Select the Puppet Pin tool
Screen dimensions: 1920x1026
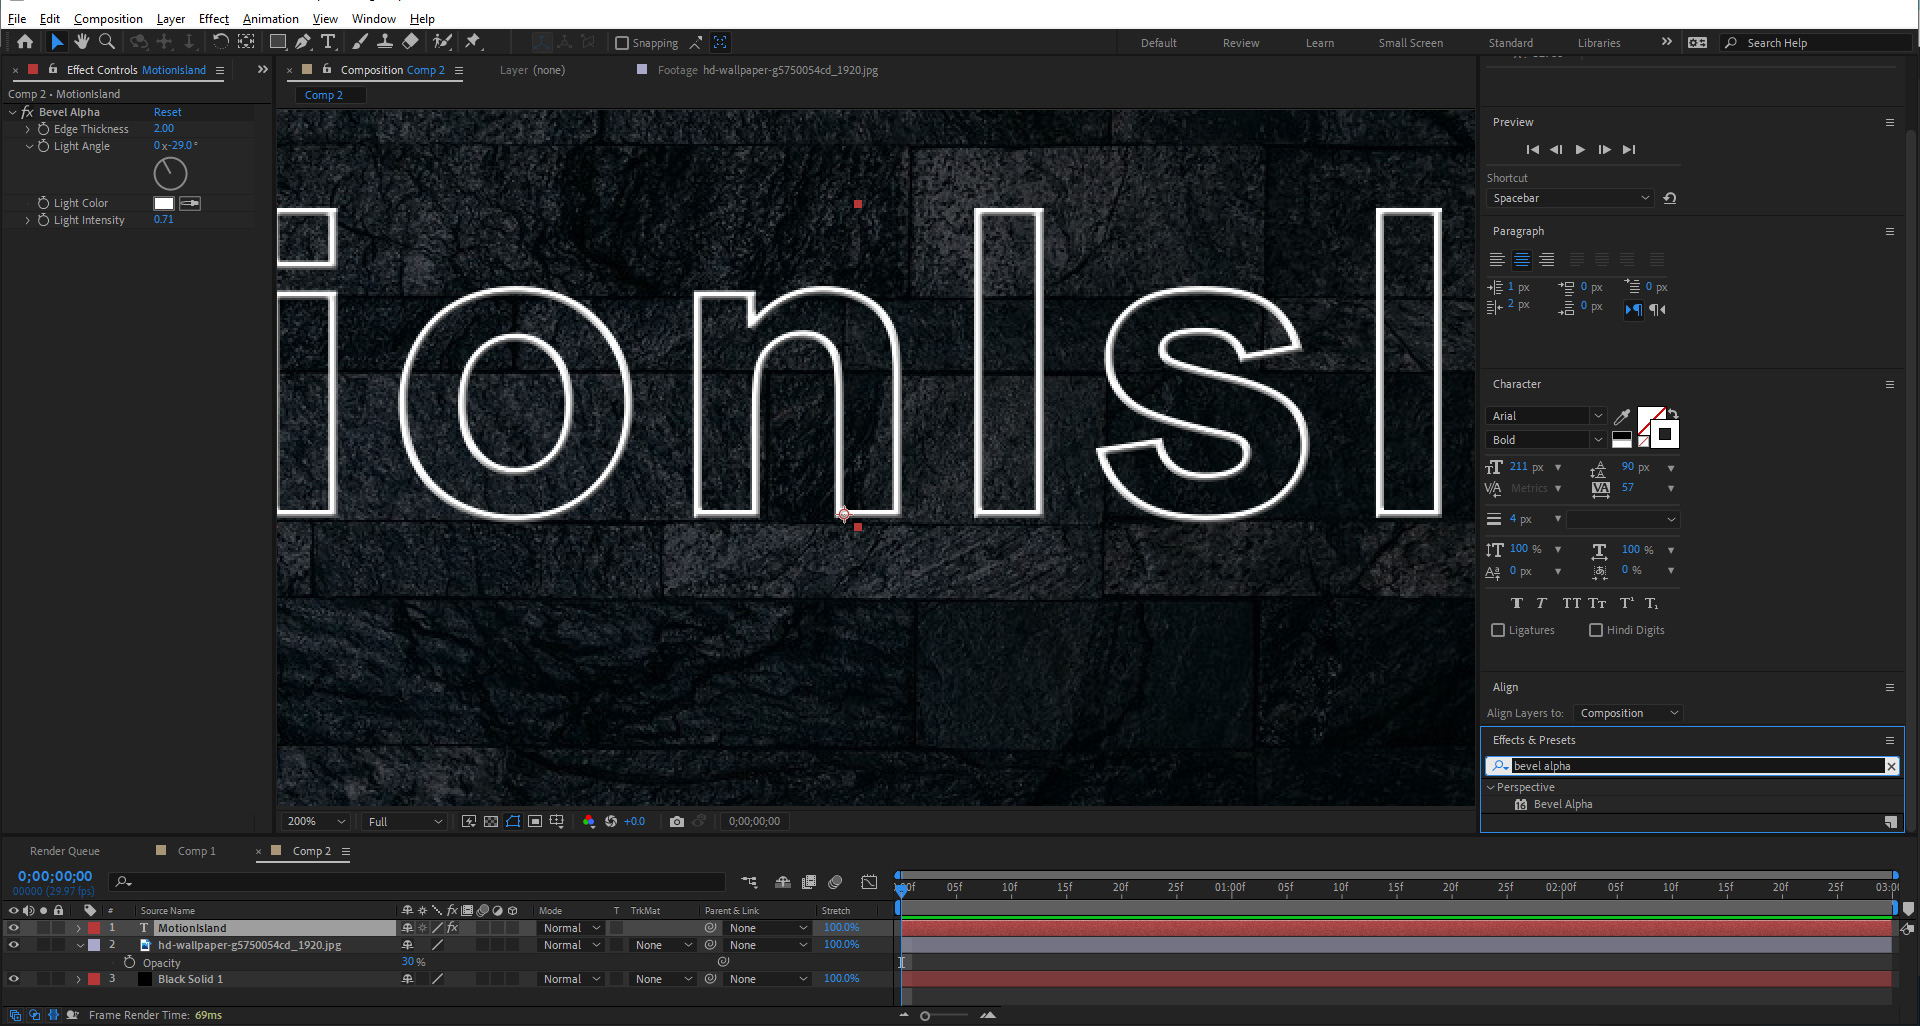click(x=473, y=42)
